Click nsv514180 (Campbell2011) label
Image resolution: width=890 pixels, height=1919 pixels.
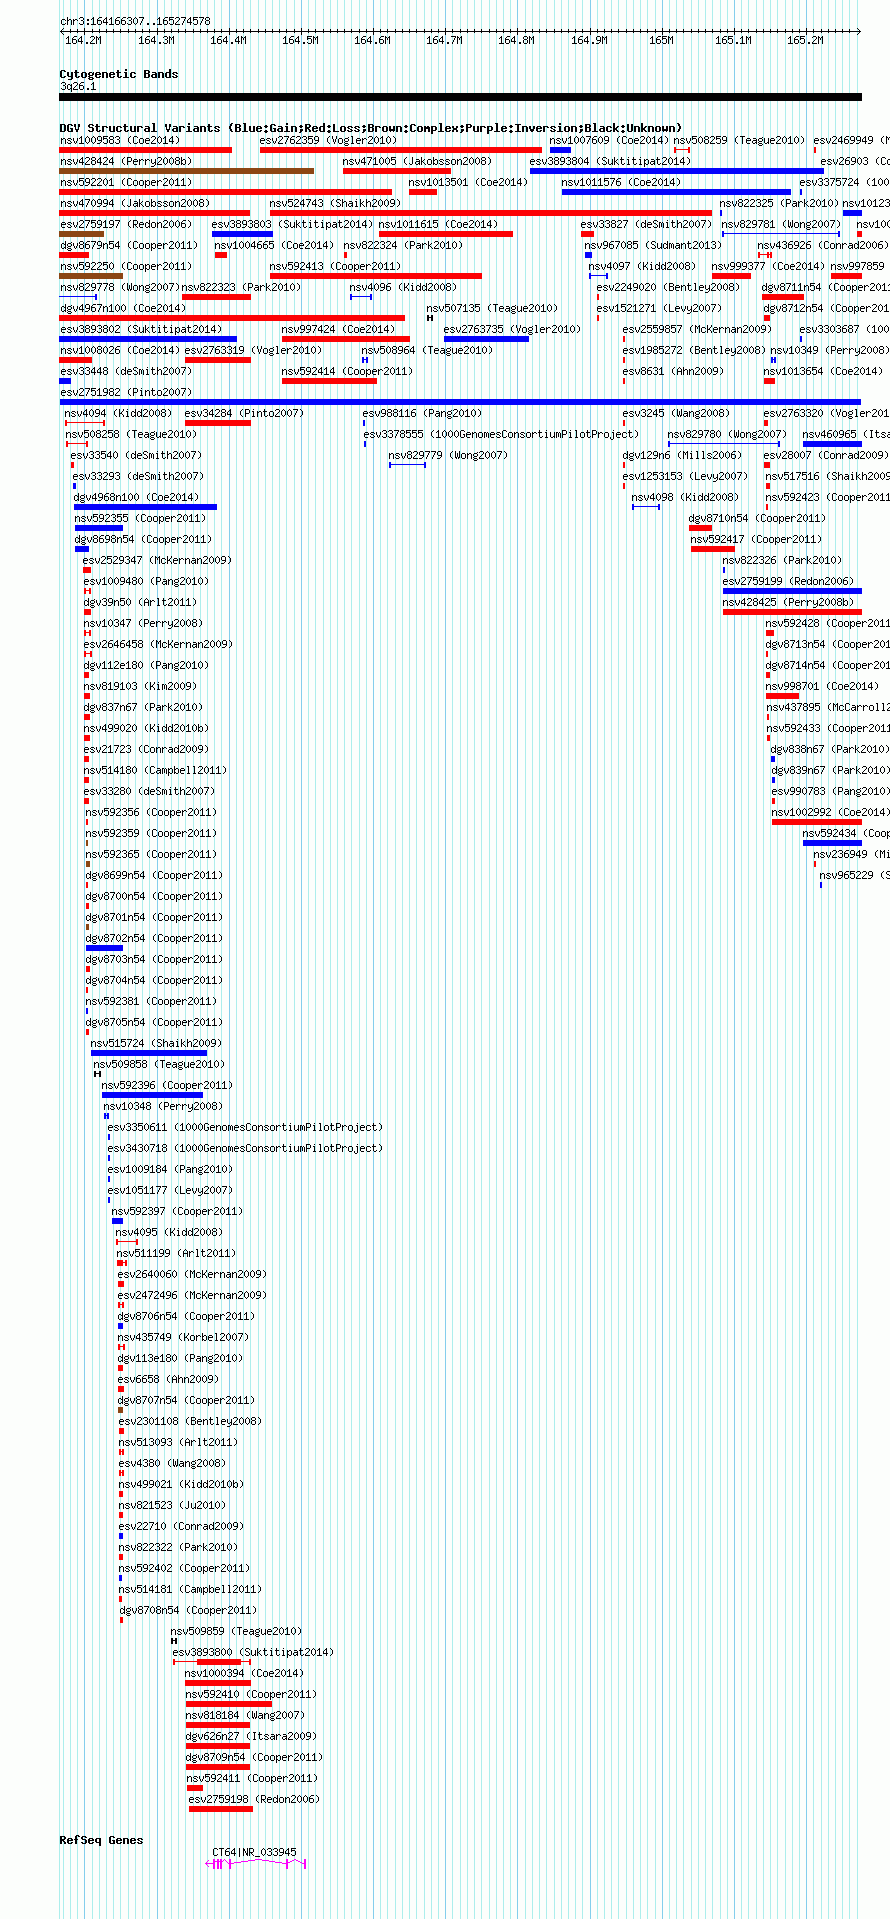[x=155, y=770]
